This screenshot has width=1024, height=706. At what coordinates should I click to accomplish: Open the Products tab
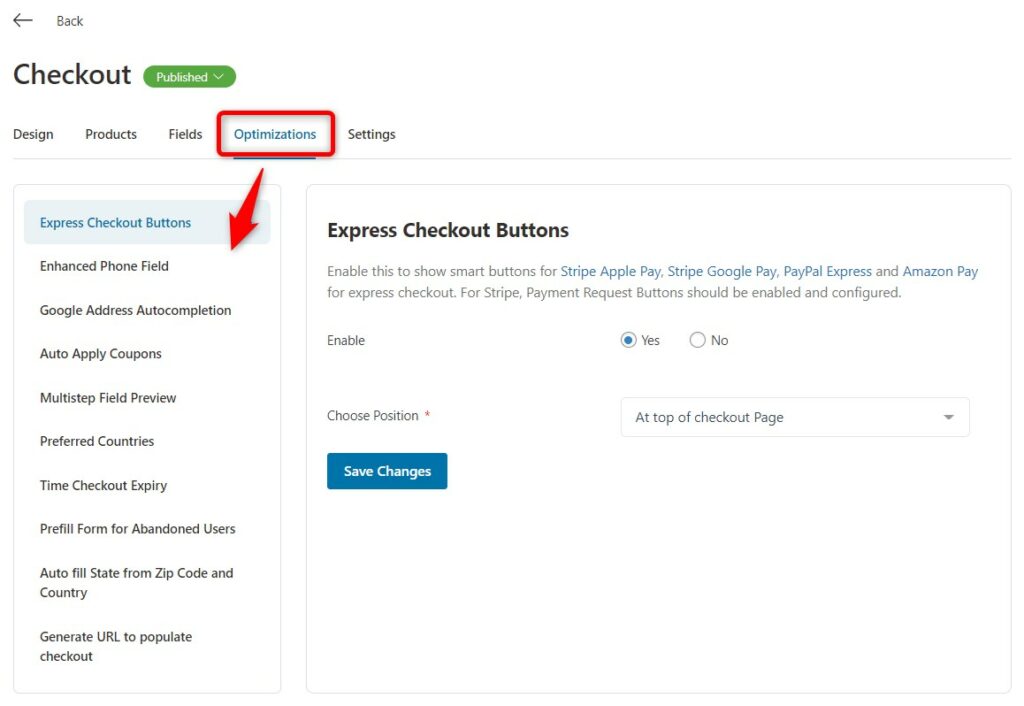pyautogui.click(x=111, y=134)
